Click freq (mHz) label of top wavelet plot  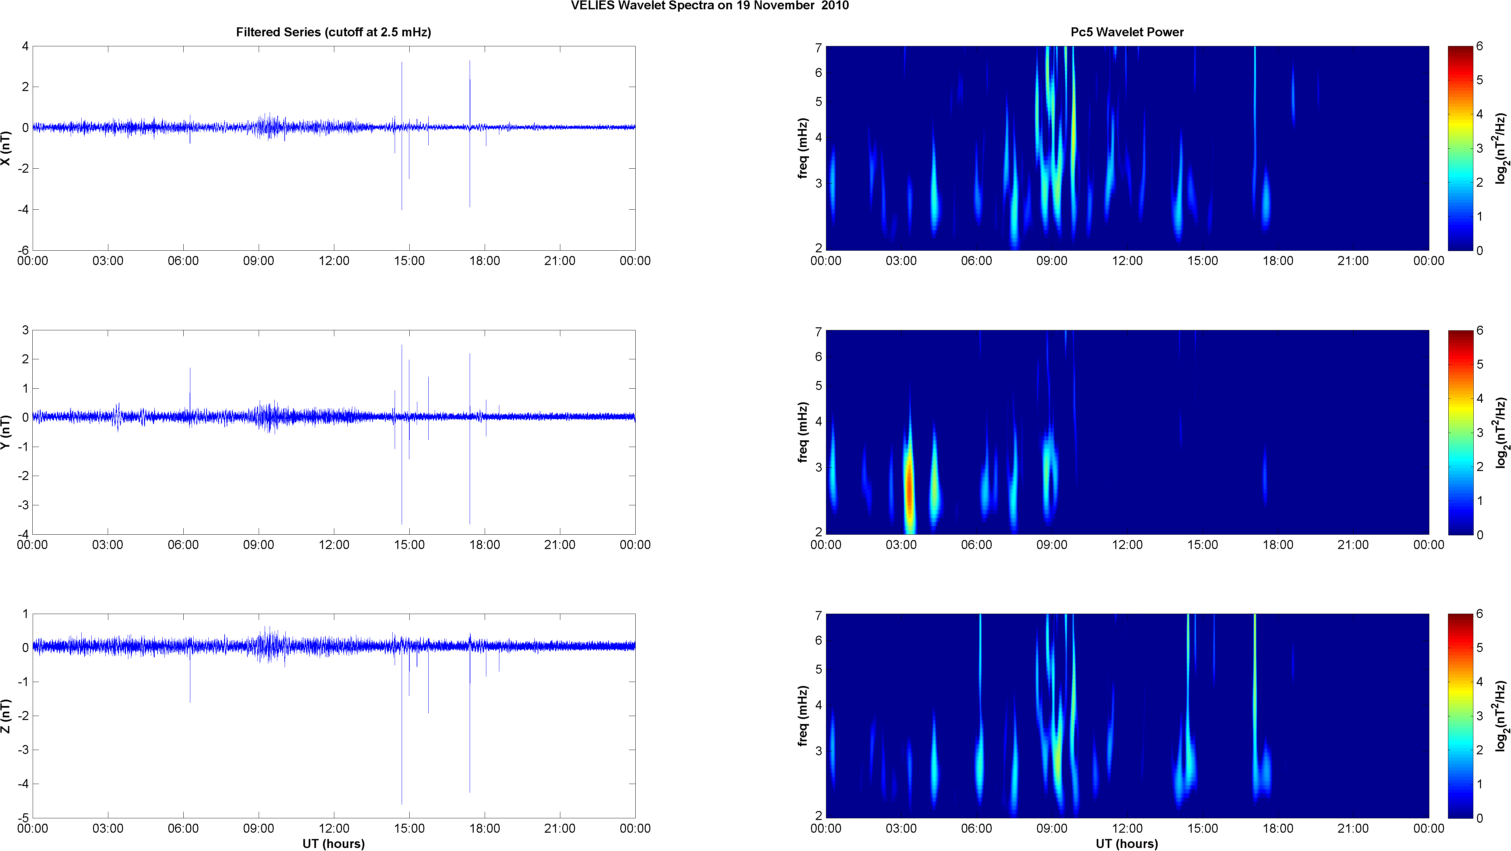pos(803,148)
